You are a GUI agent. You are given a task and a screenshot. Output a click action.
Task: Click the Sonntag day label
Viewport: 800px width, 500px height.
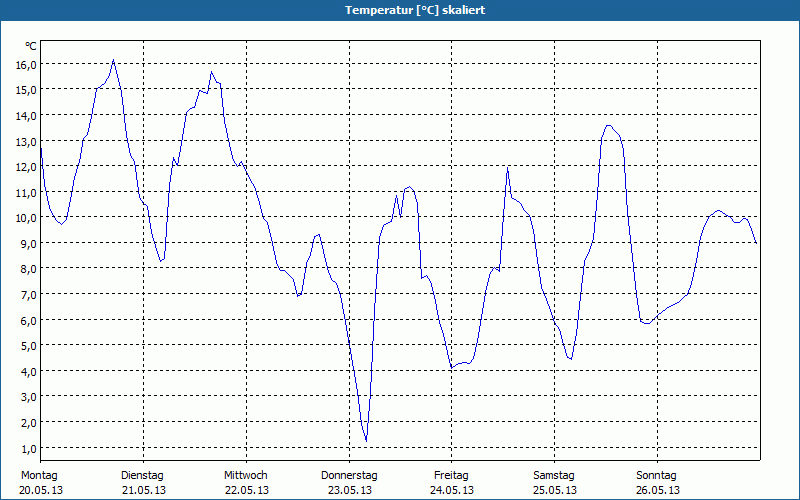tap(656, 476)
